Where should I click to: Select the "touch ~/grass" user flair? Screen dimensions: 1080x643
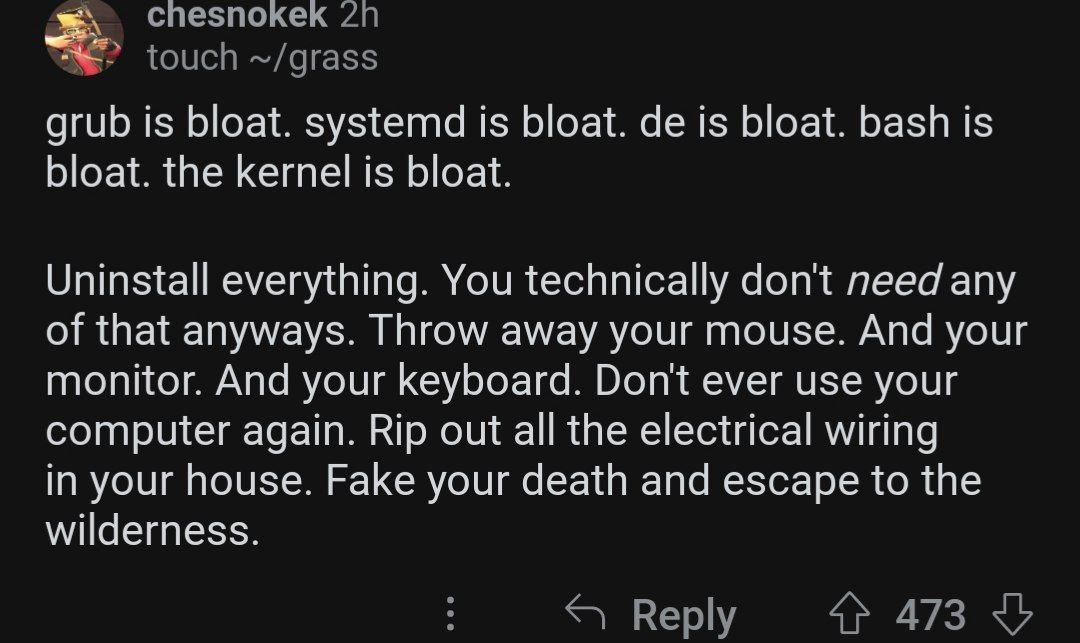point(262,57)
